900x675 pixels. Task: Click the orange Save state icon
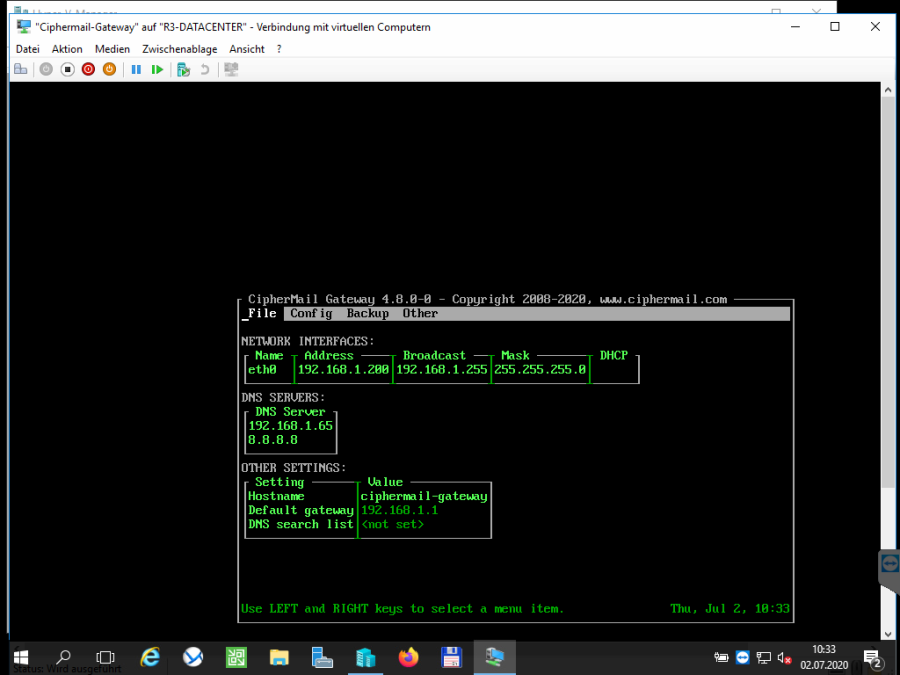[x=109, y=69]
